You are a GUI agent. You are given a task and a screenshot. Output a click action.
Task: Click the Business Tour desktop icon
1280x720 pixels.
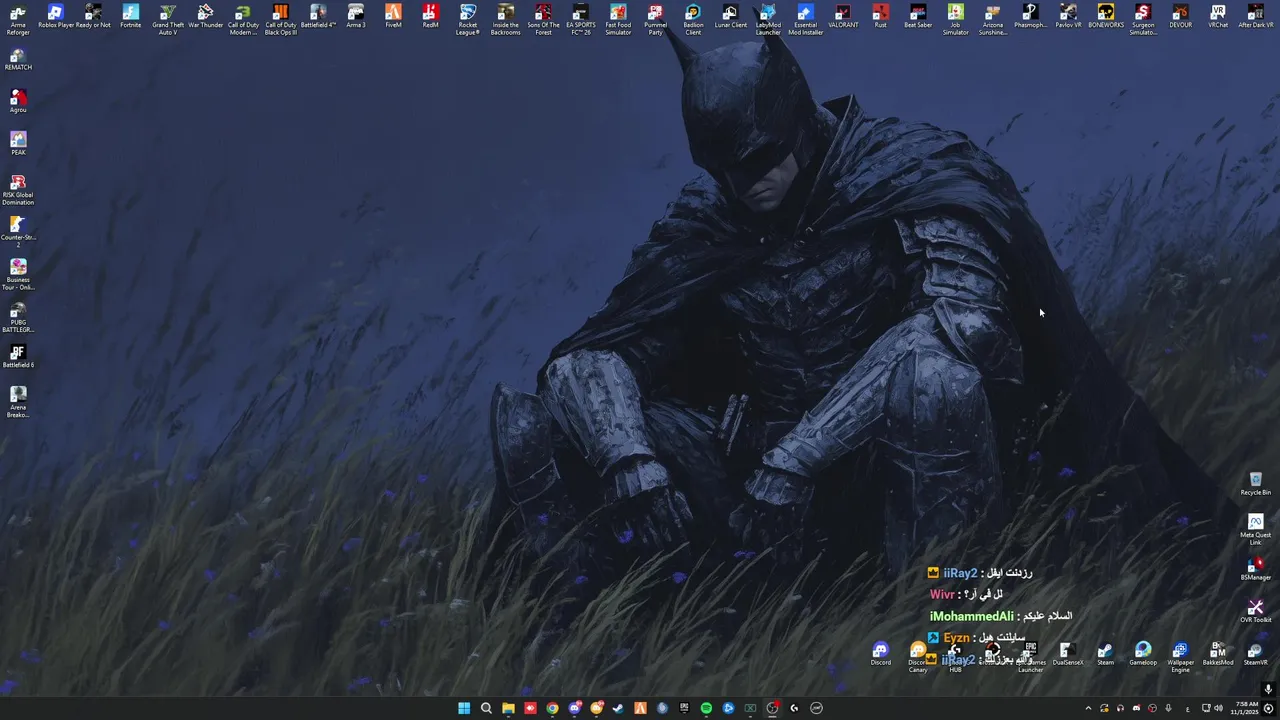18,274
